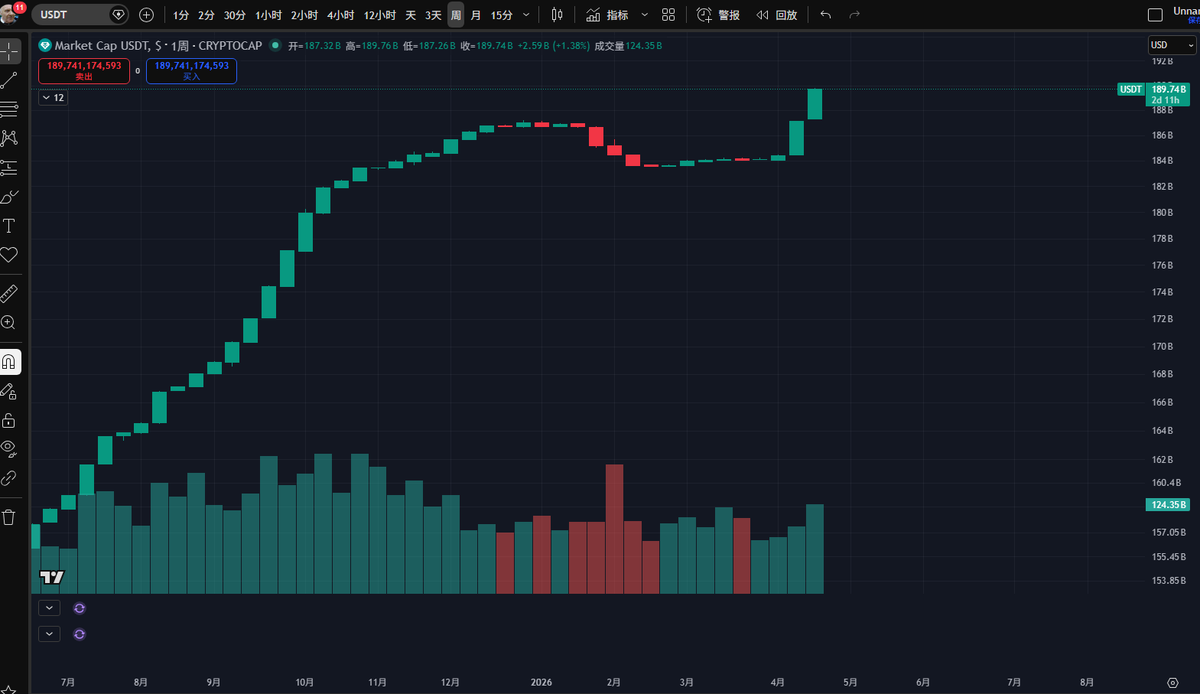Toggle hide all drawings eye icon
The height and width of the screenshot is (694, 1200).
(x=9, y=448)
